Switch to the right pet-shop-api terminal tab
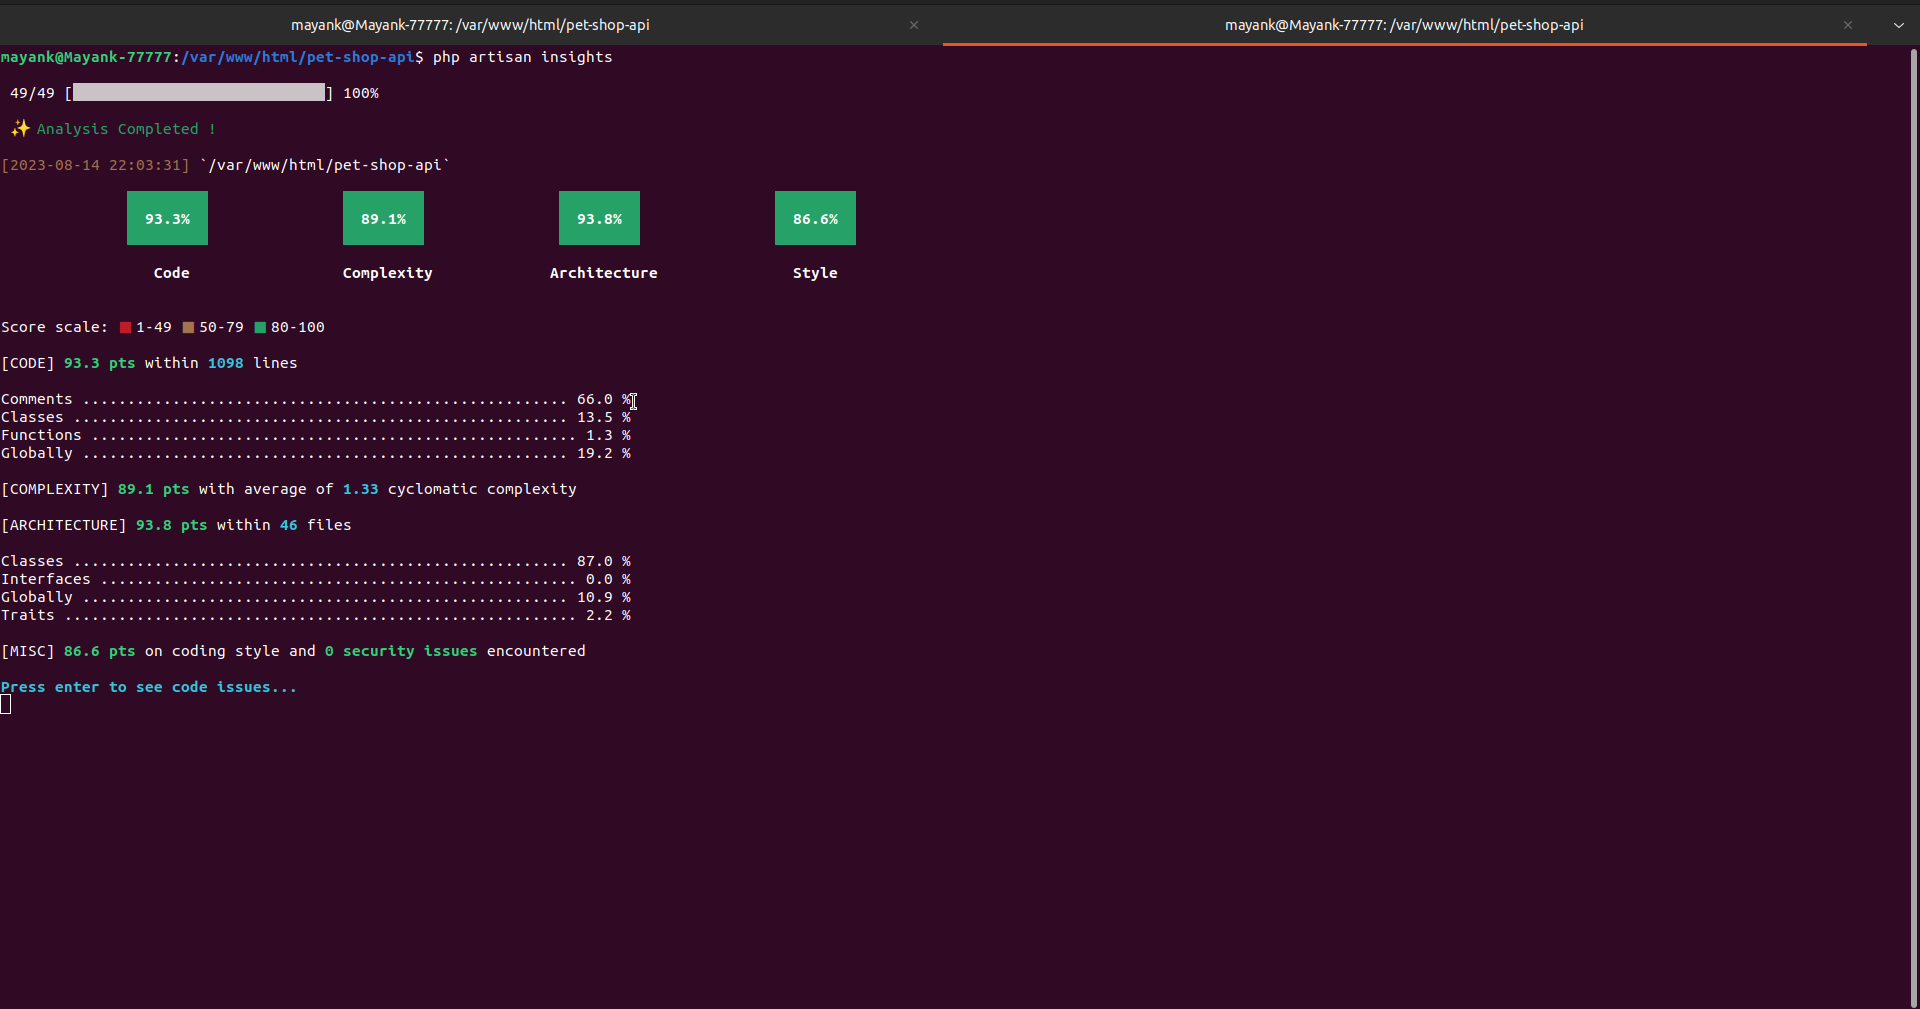Screen dimensions: 1920x1009 [1403, 25]
